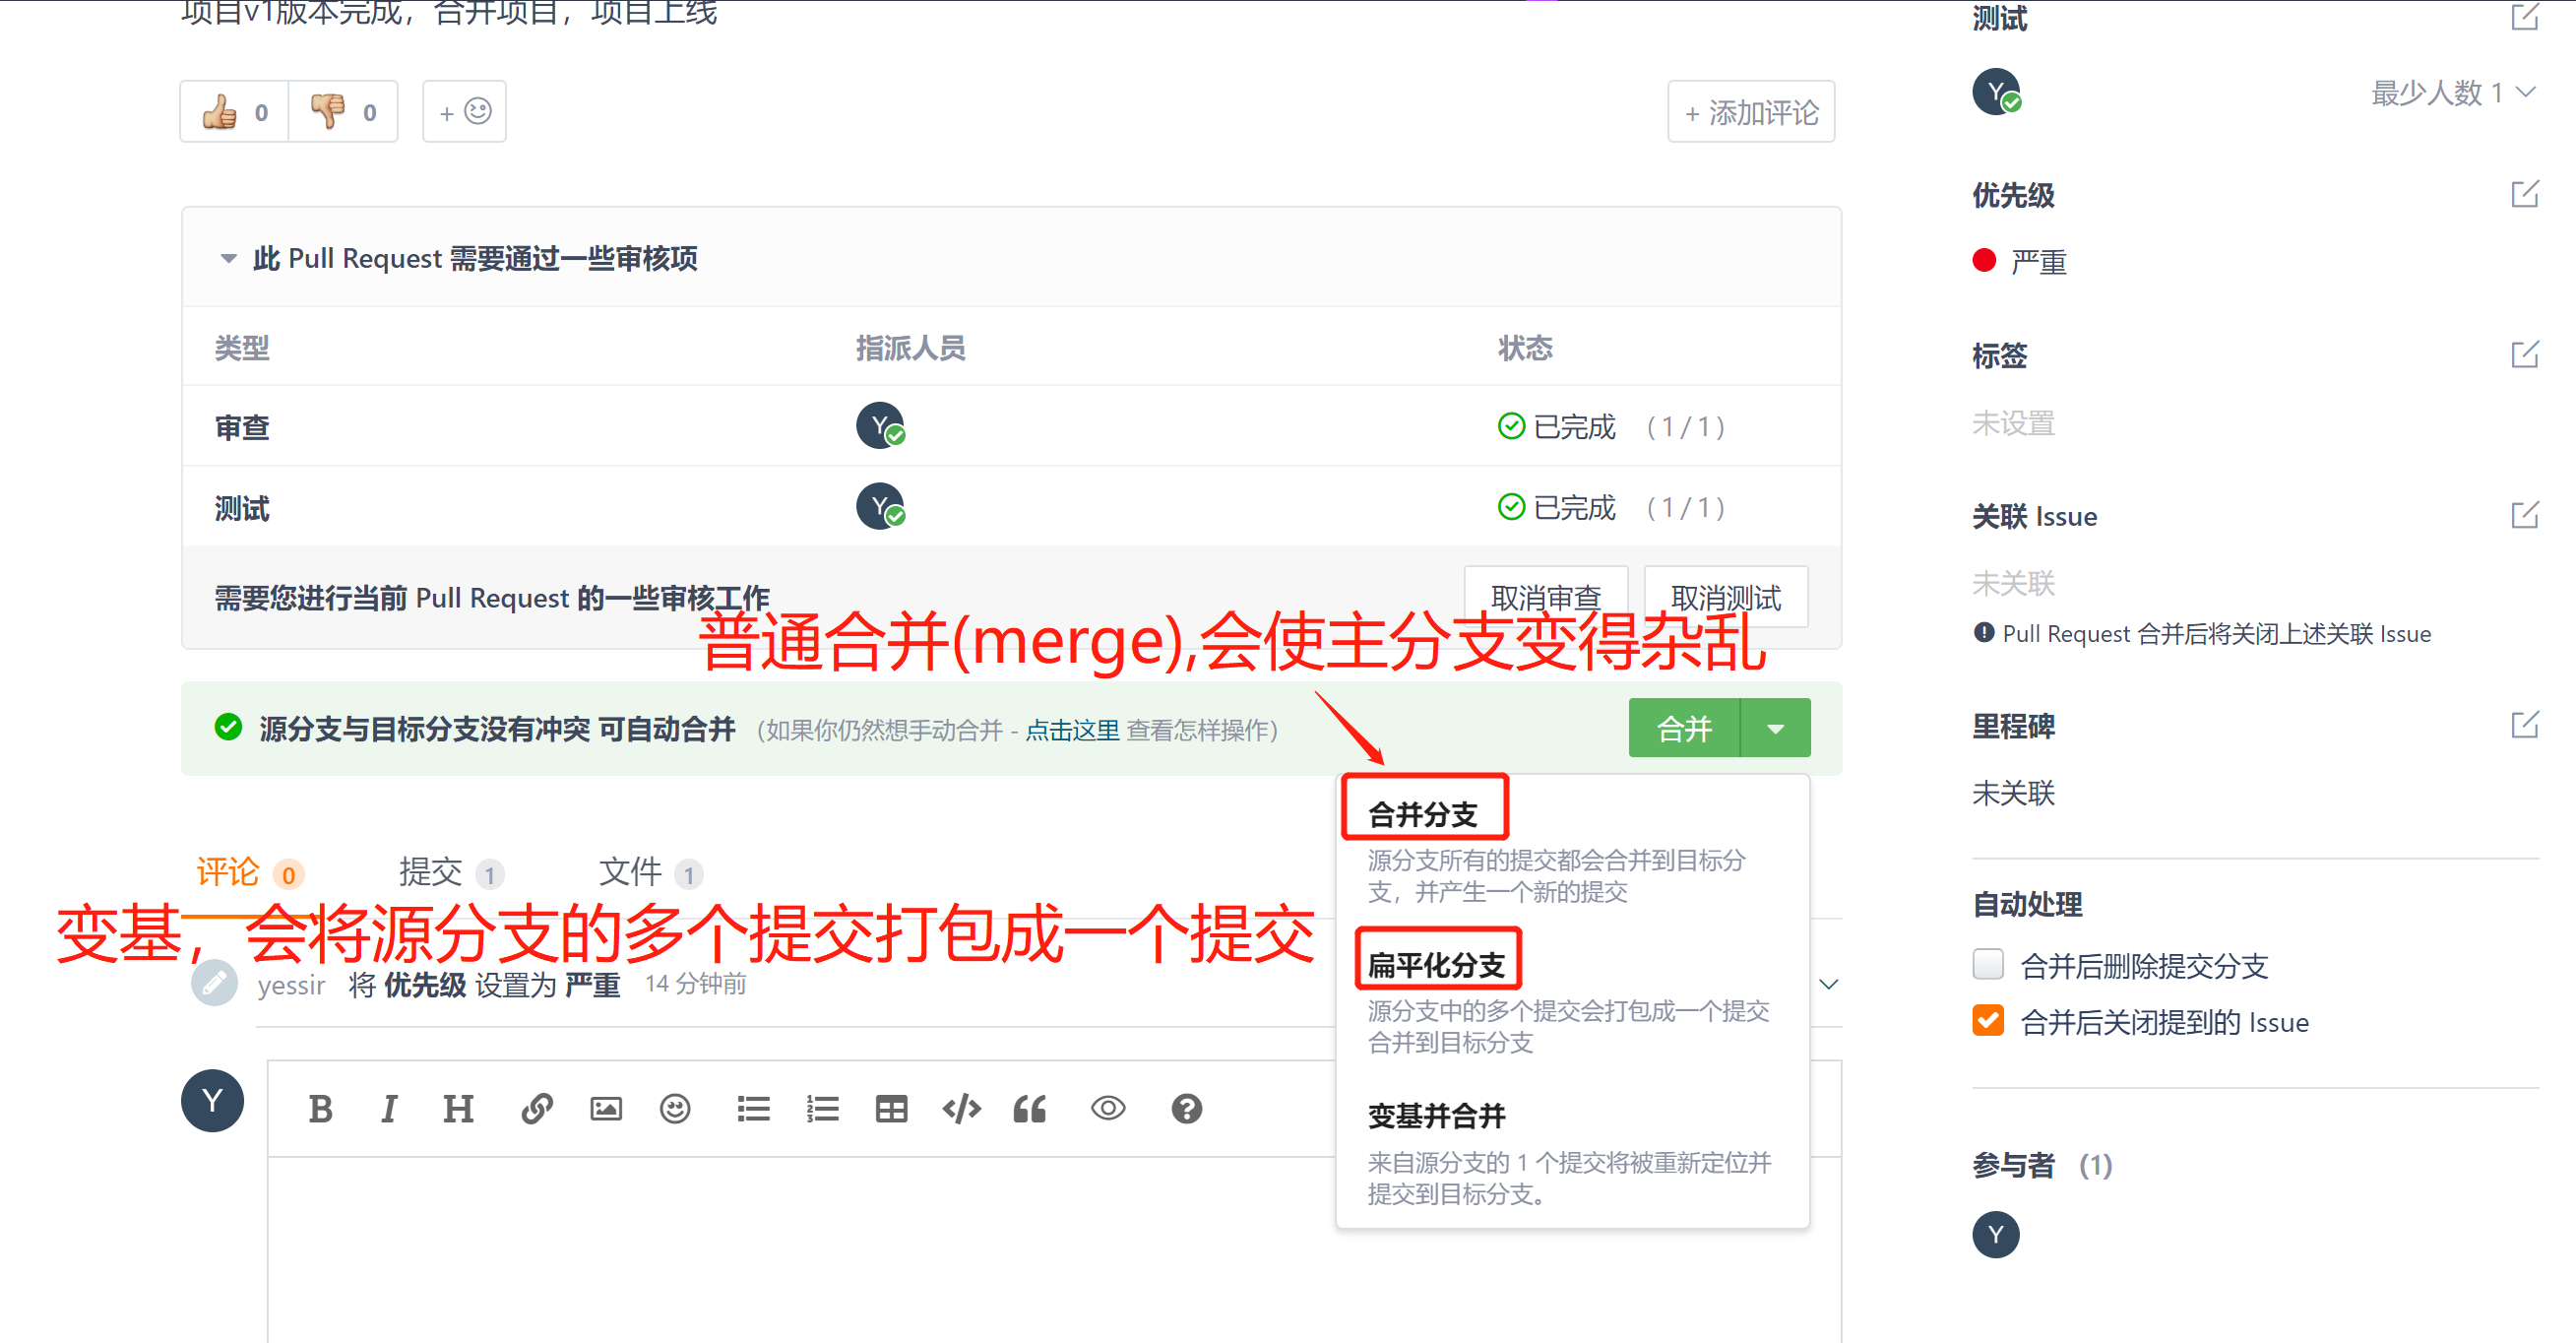This screenshot has width=2576, height=1343.
Task: Click the green 合并 button
Action: point(1684,728)
